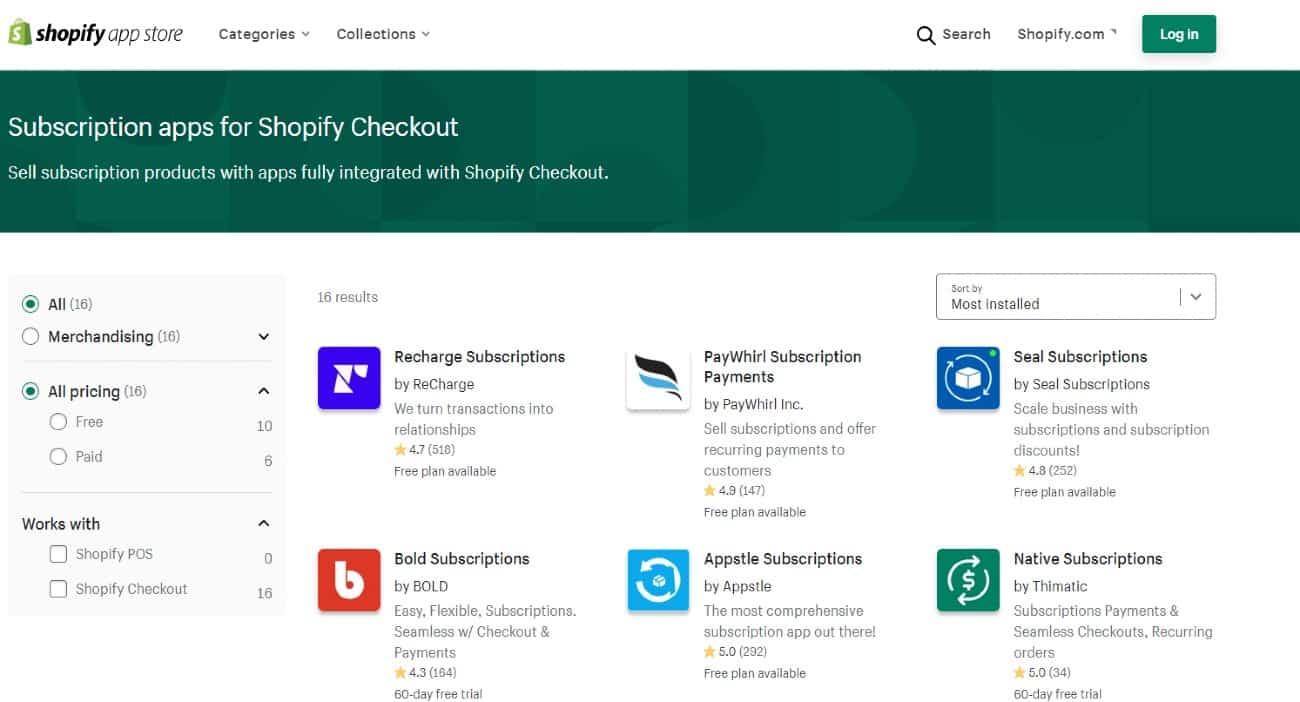
Task: Open the Recharge Subscriptions title link
Action: pos(479,357)
